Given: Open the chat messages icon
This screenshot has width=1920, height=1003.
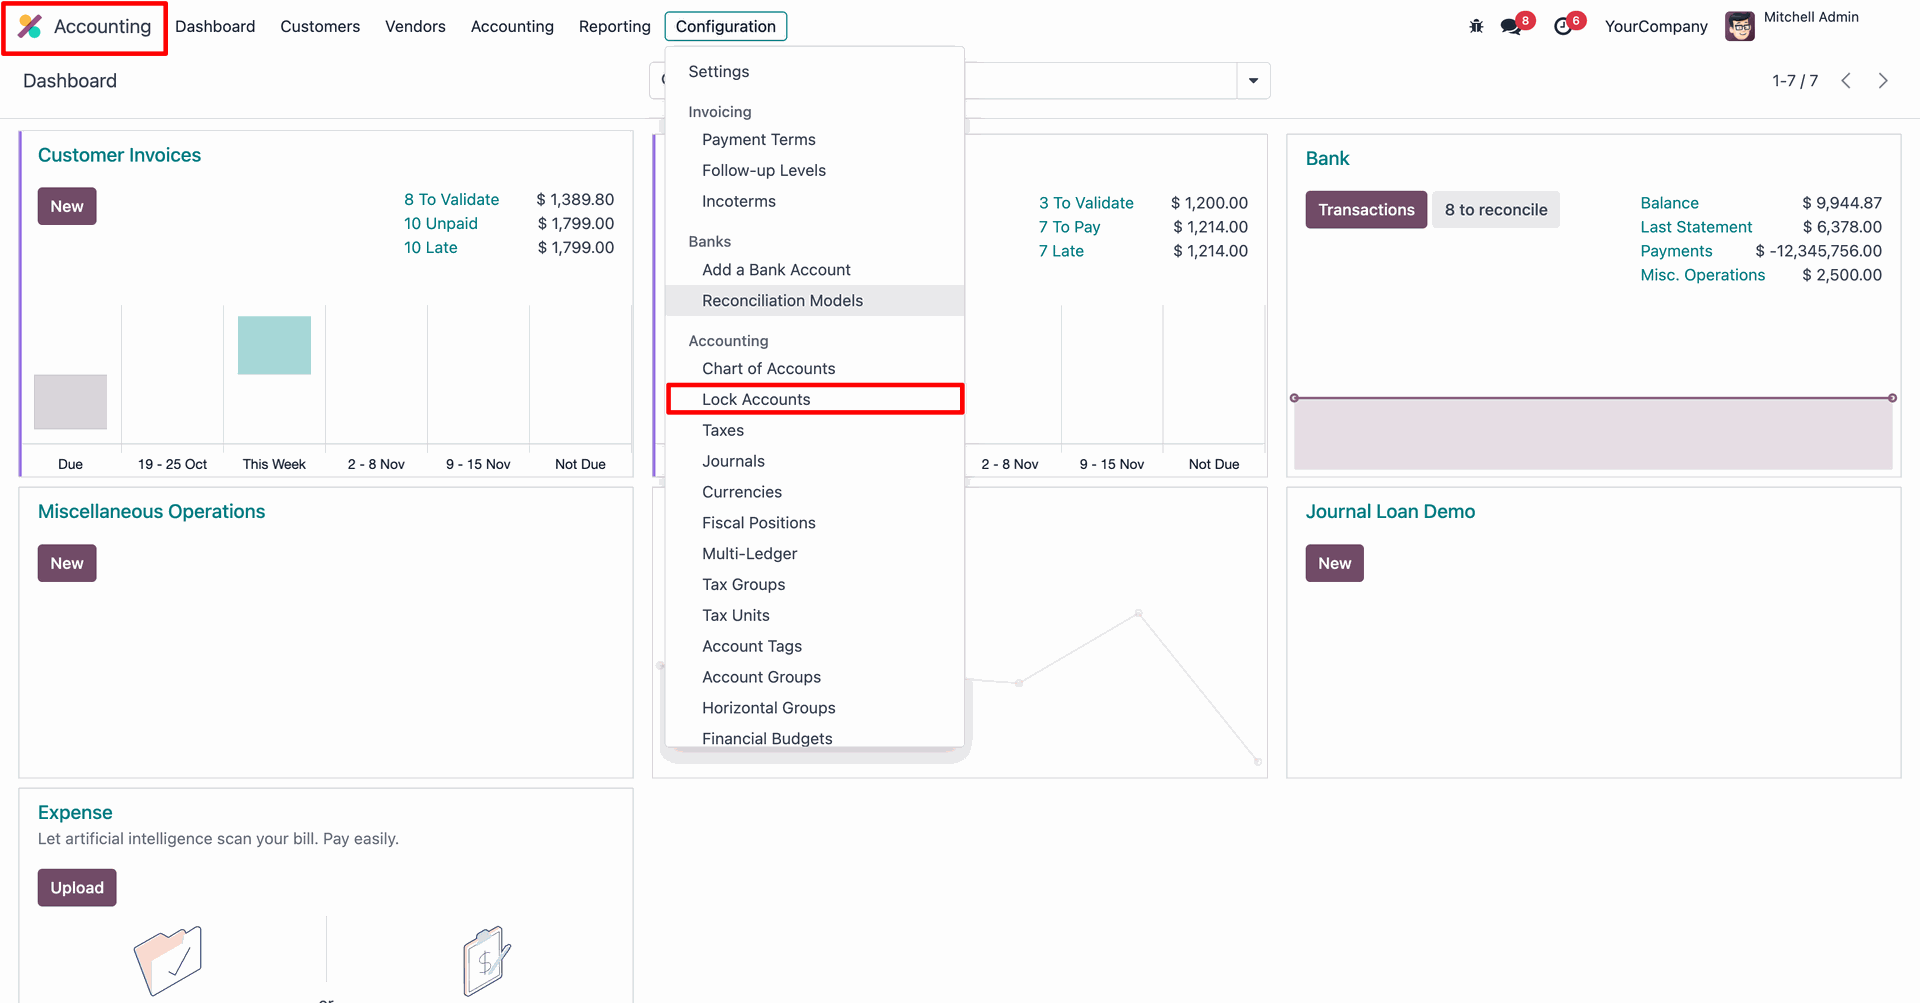Looking at the screenshot, I should [x=1511, y=27].
